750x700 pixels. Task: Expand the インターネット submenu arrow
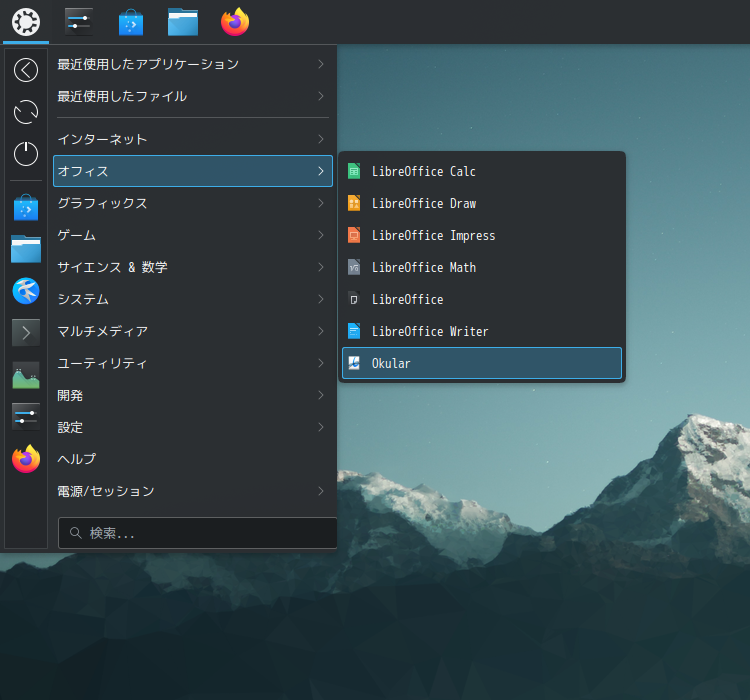pyautogui.click(x=321, y=139)
